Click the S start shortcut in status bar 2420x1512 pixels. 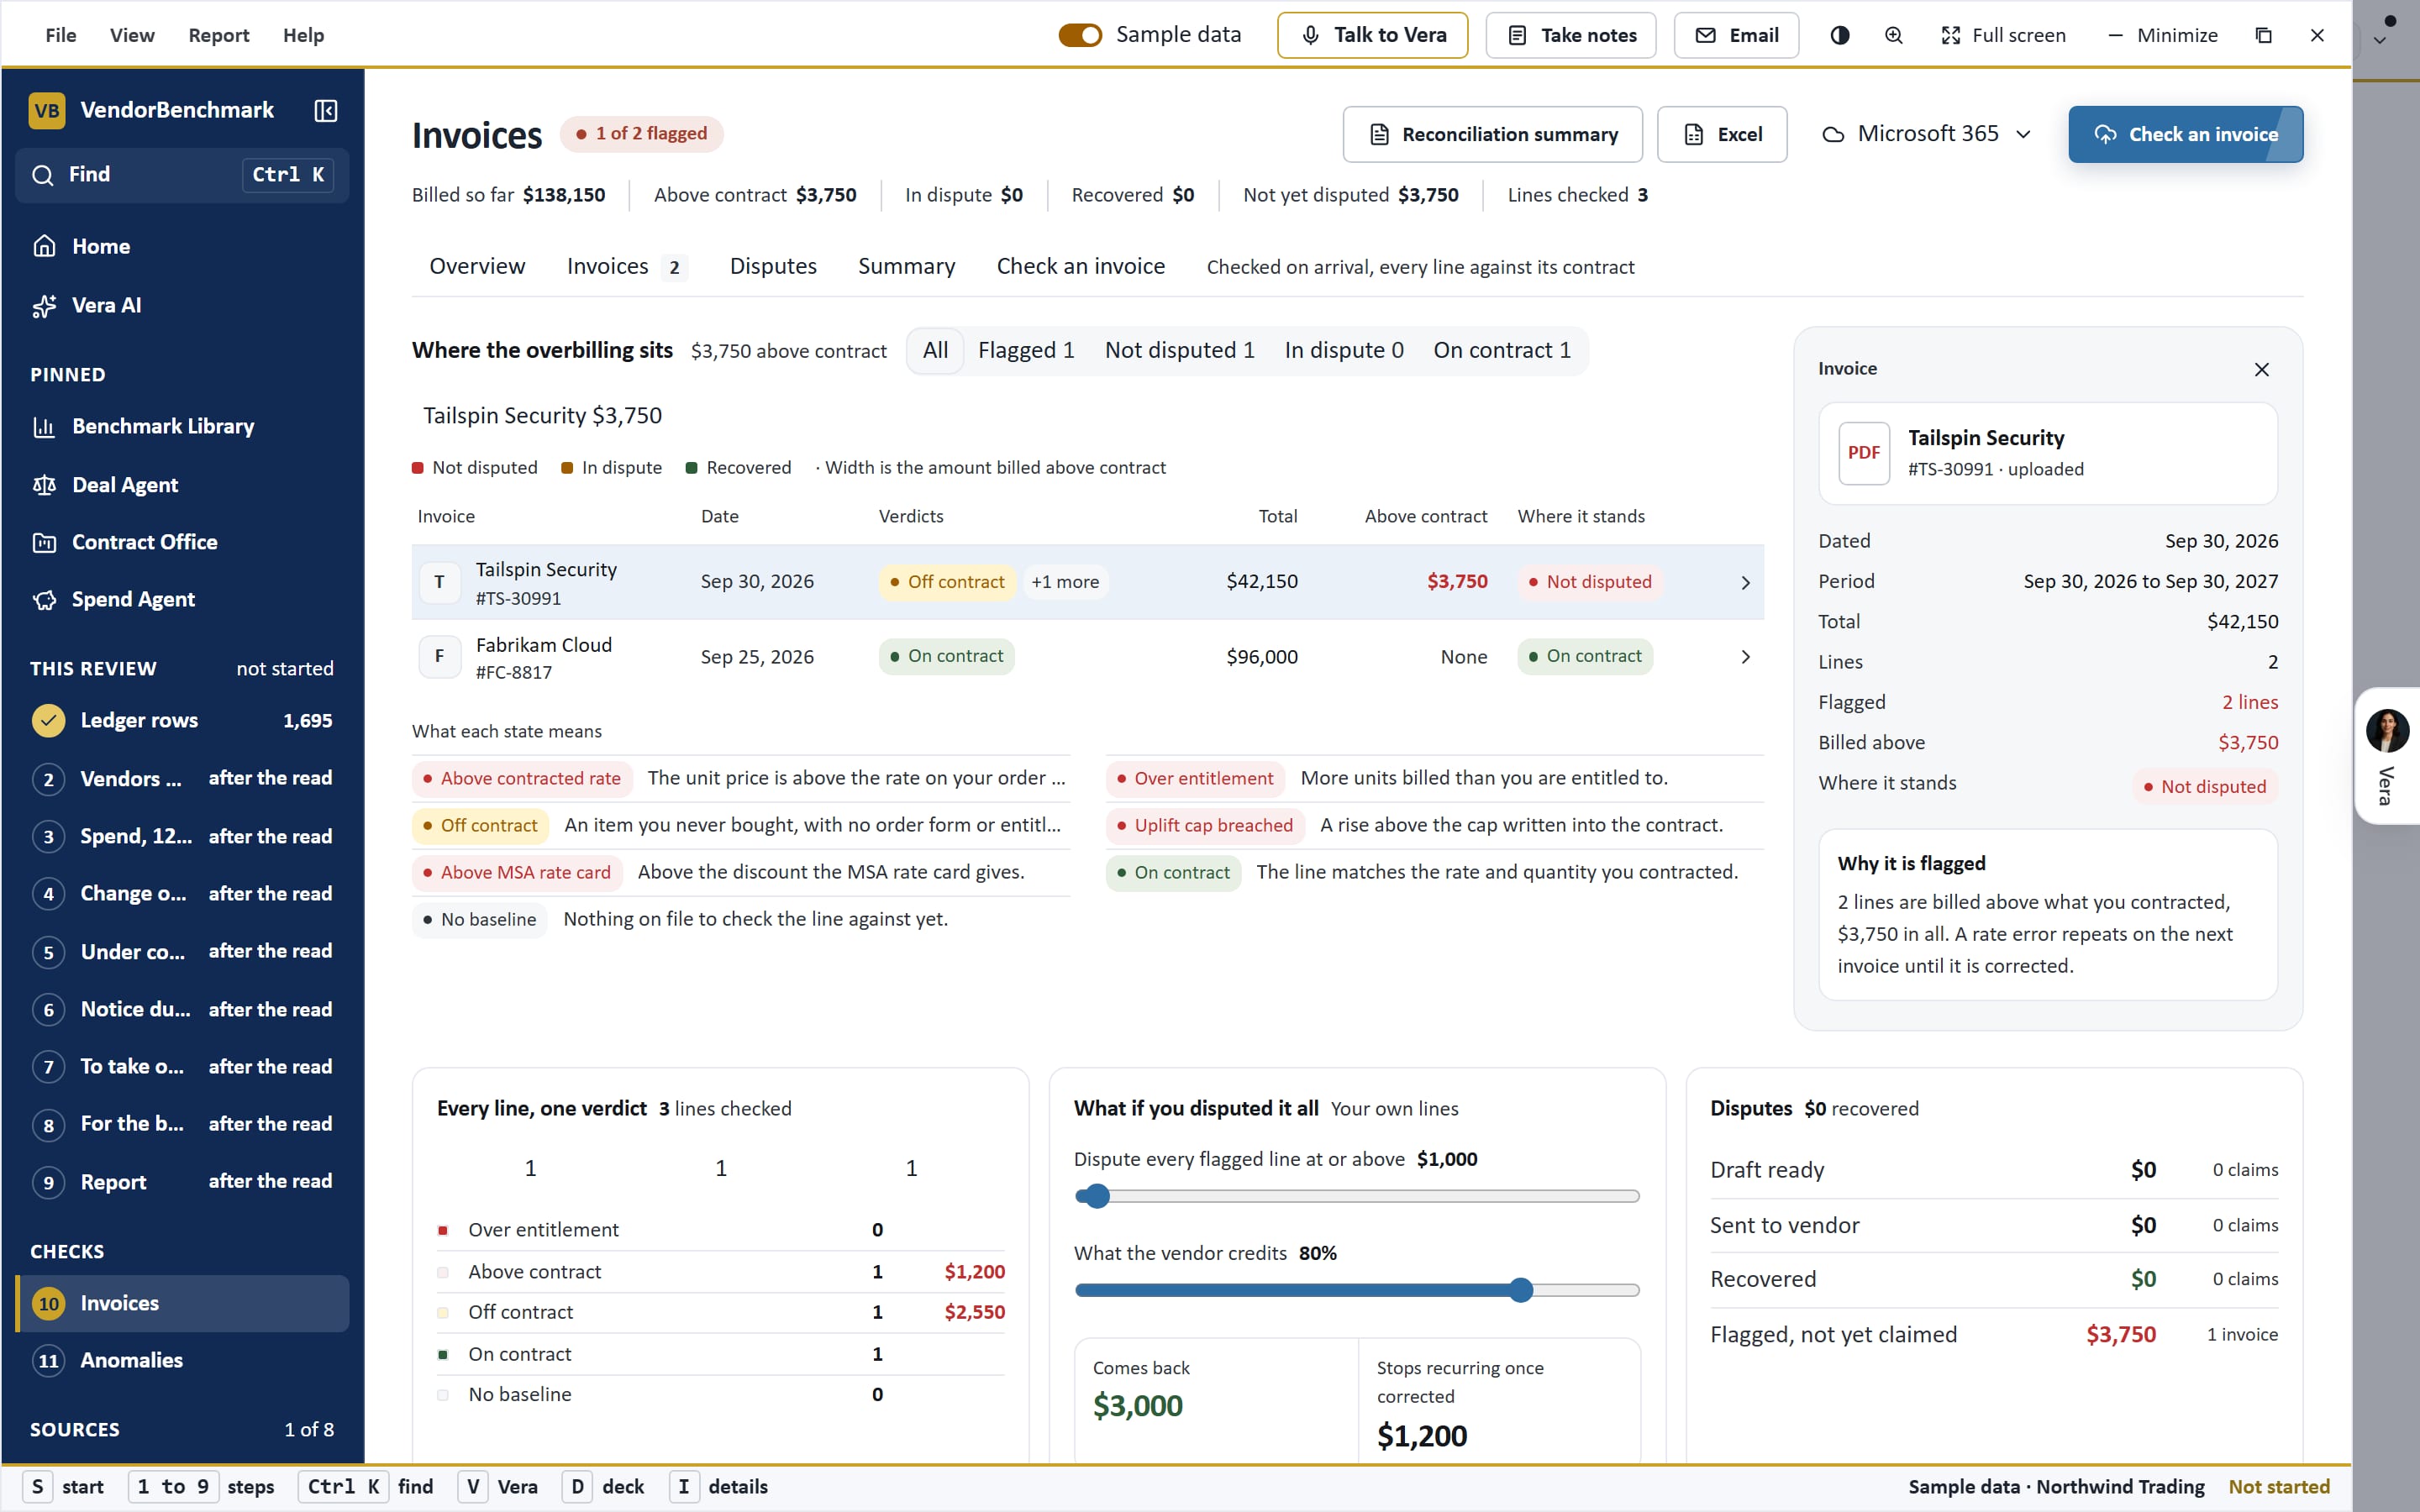click(64, 1487)
